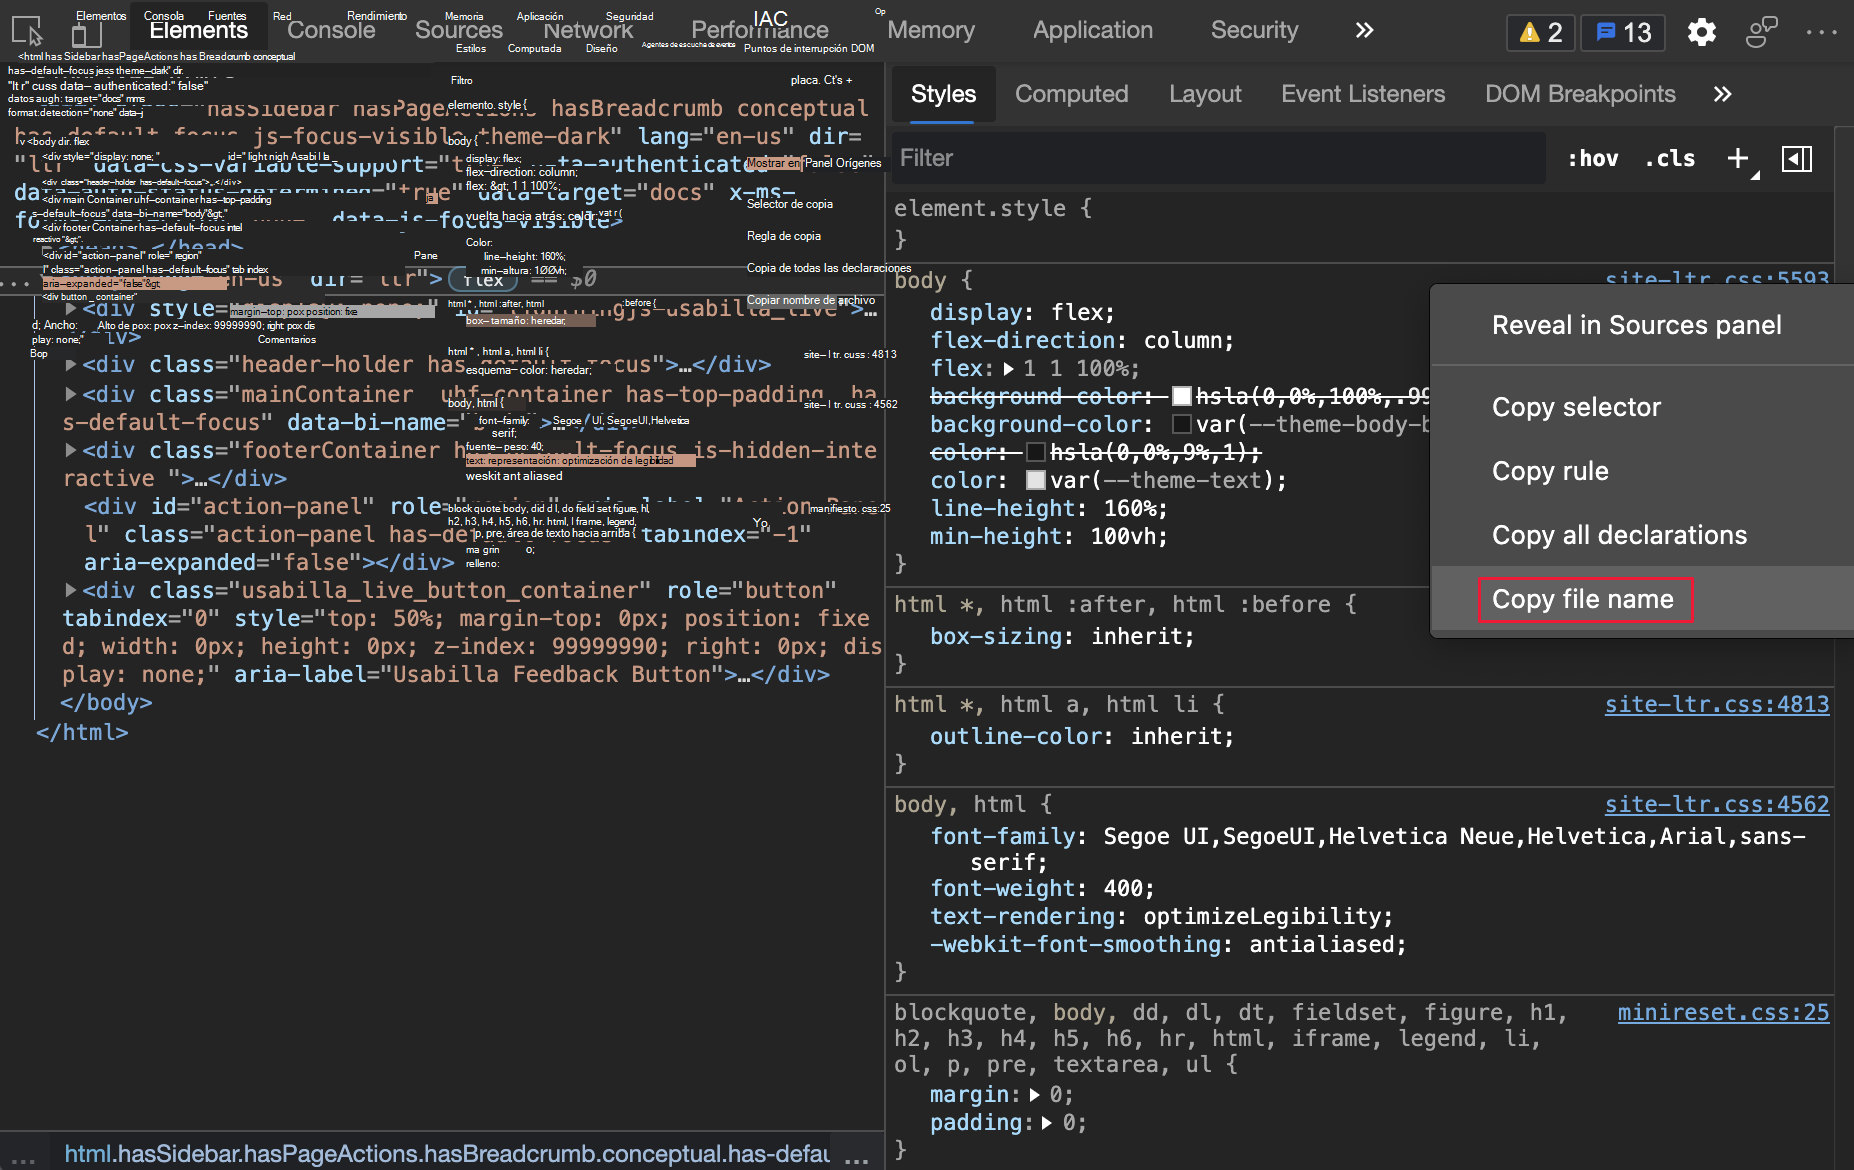Click the 13 issues message badge
The height and width of the screenshot is (1170, 1854).
click(1624, 32)
